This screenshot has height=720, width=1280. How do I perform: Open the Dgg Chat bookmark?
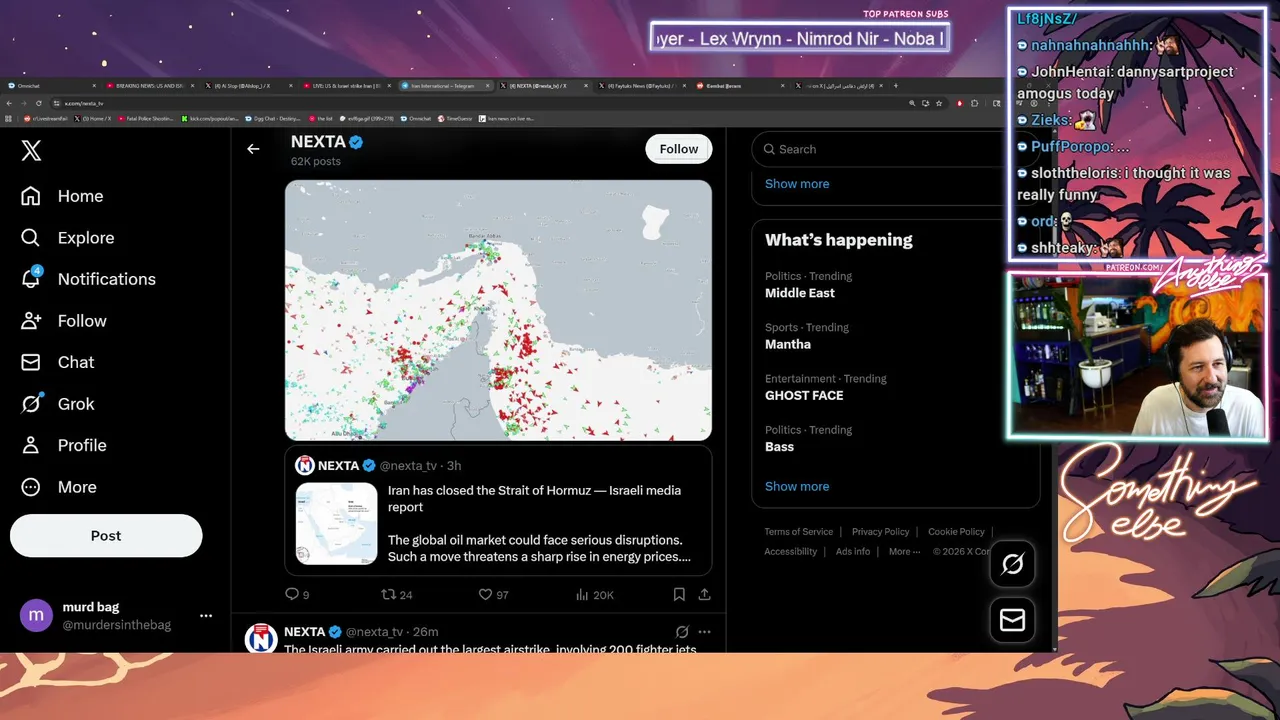click(x=273, y=118)
